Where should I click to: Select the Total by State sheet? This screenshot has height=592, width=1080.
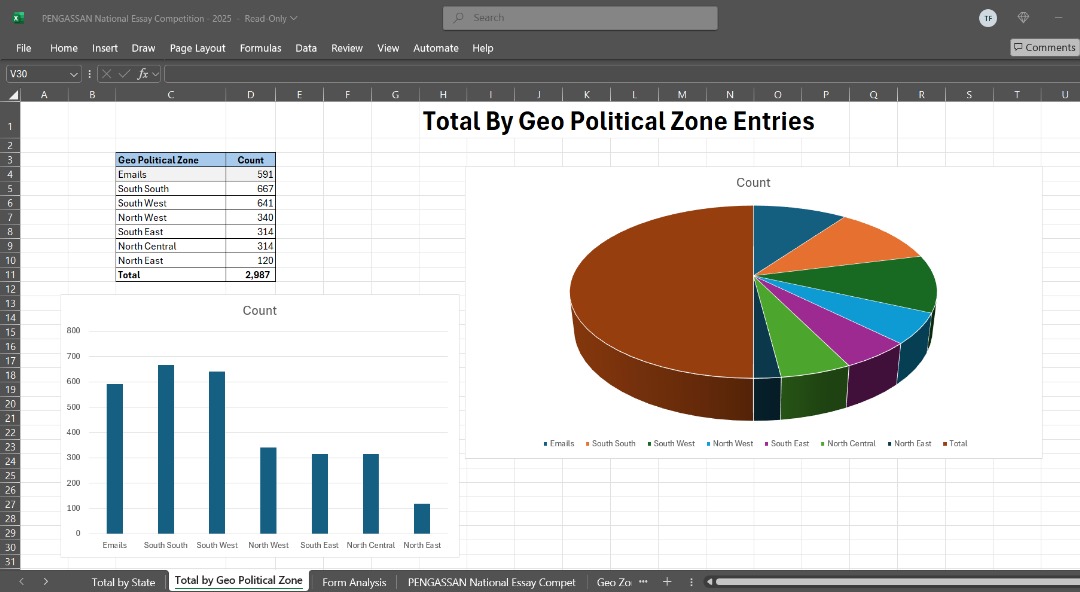click(x=123, y=582)
